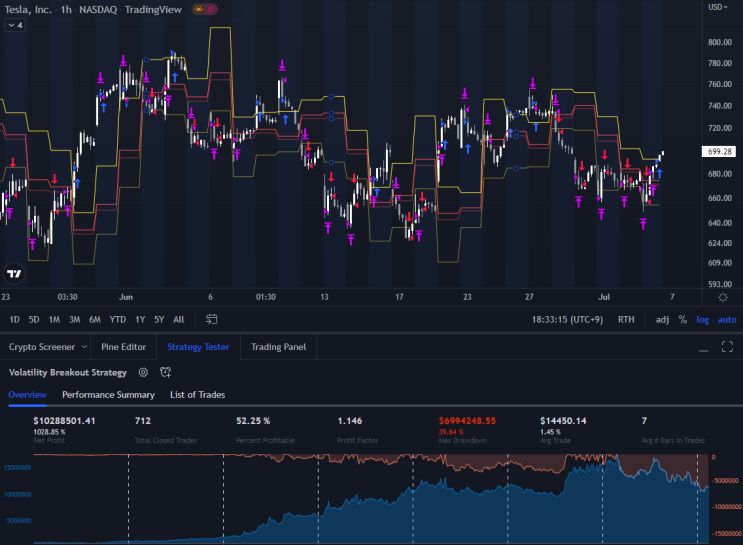Screen dimensions: 743x545
Task: Select the YTD time range
Action: click(x=118, y=319)
